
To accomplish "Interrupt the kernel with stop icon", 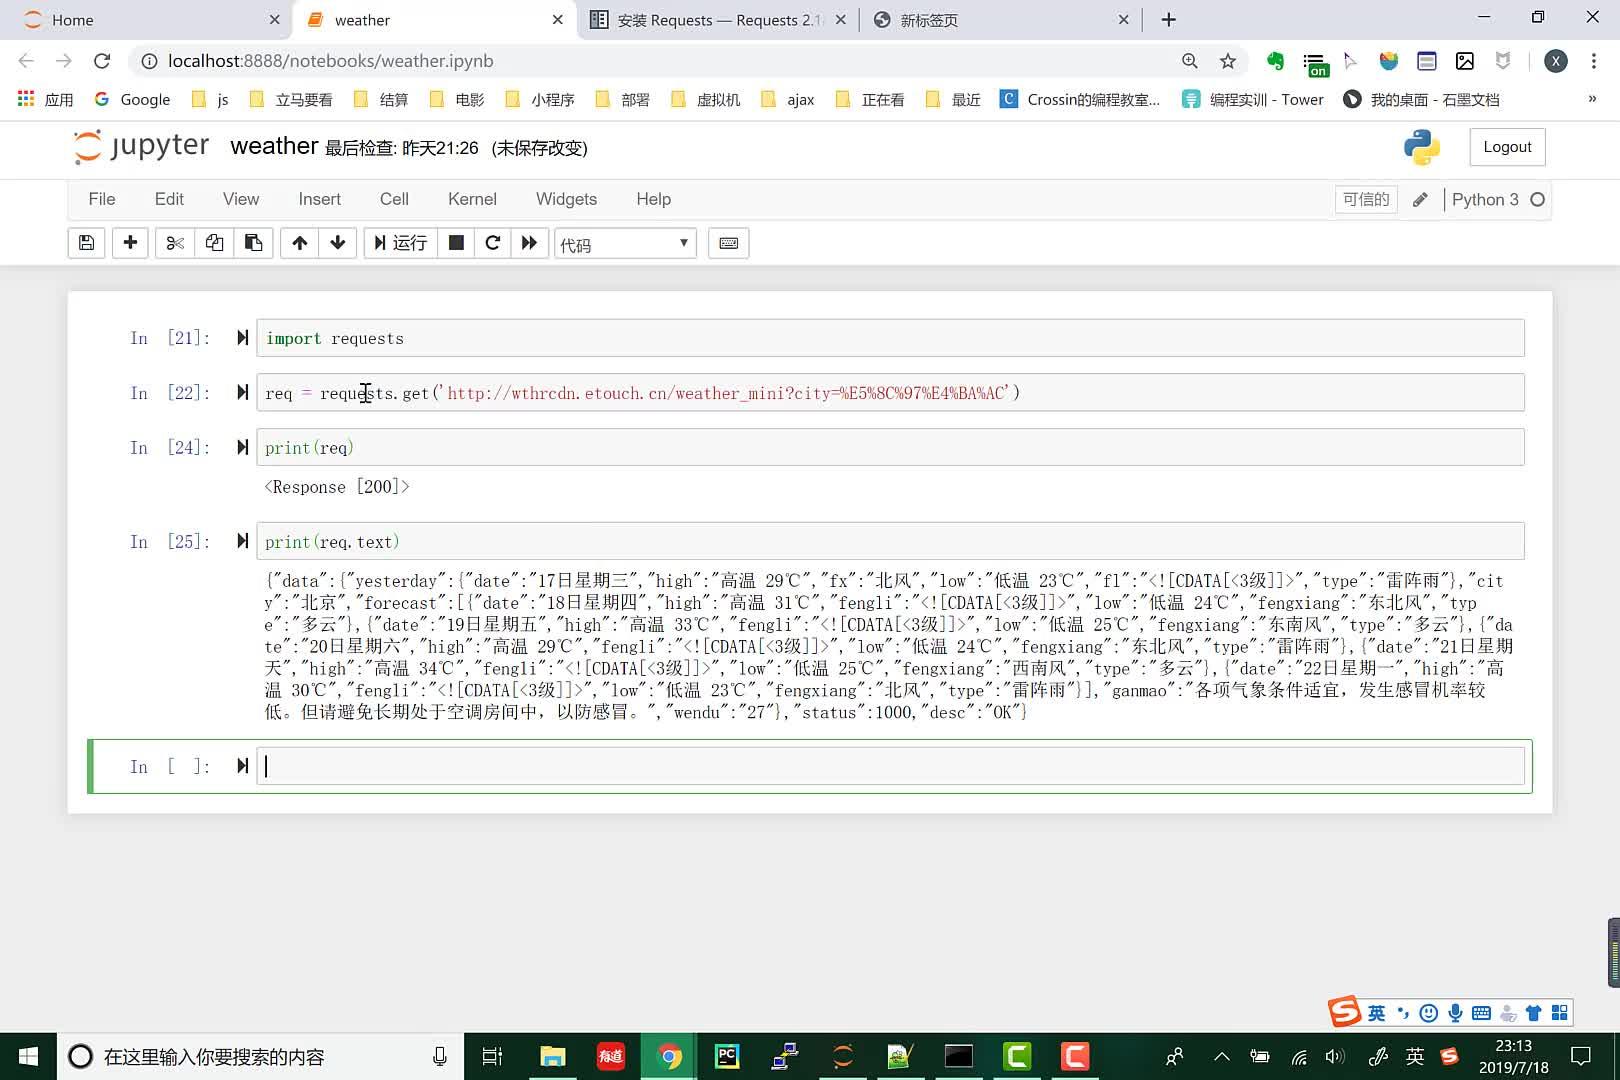I will tap(456, 243).
